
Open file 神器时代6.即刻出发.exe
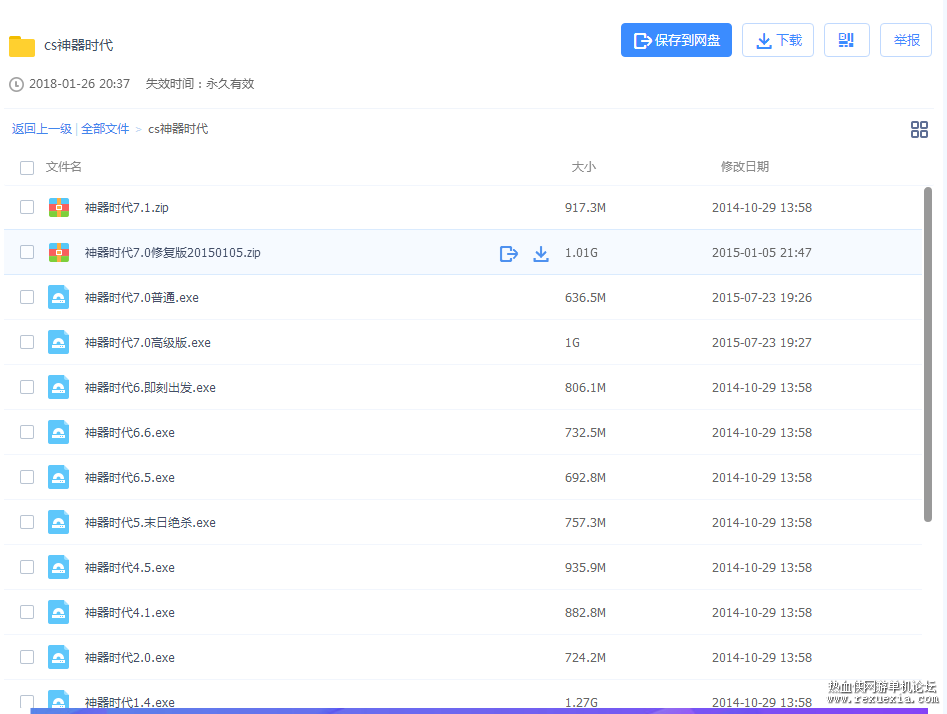pos(150,388)
